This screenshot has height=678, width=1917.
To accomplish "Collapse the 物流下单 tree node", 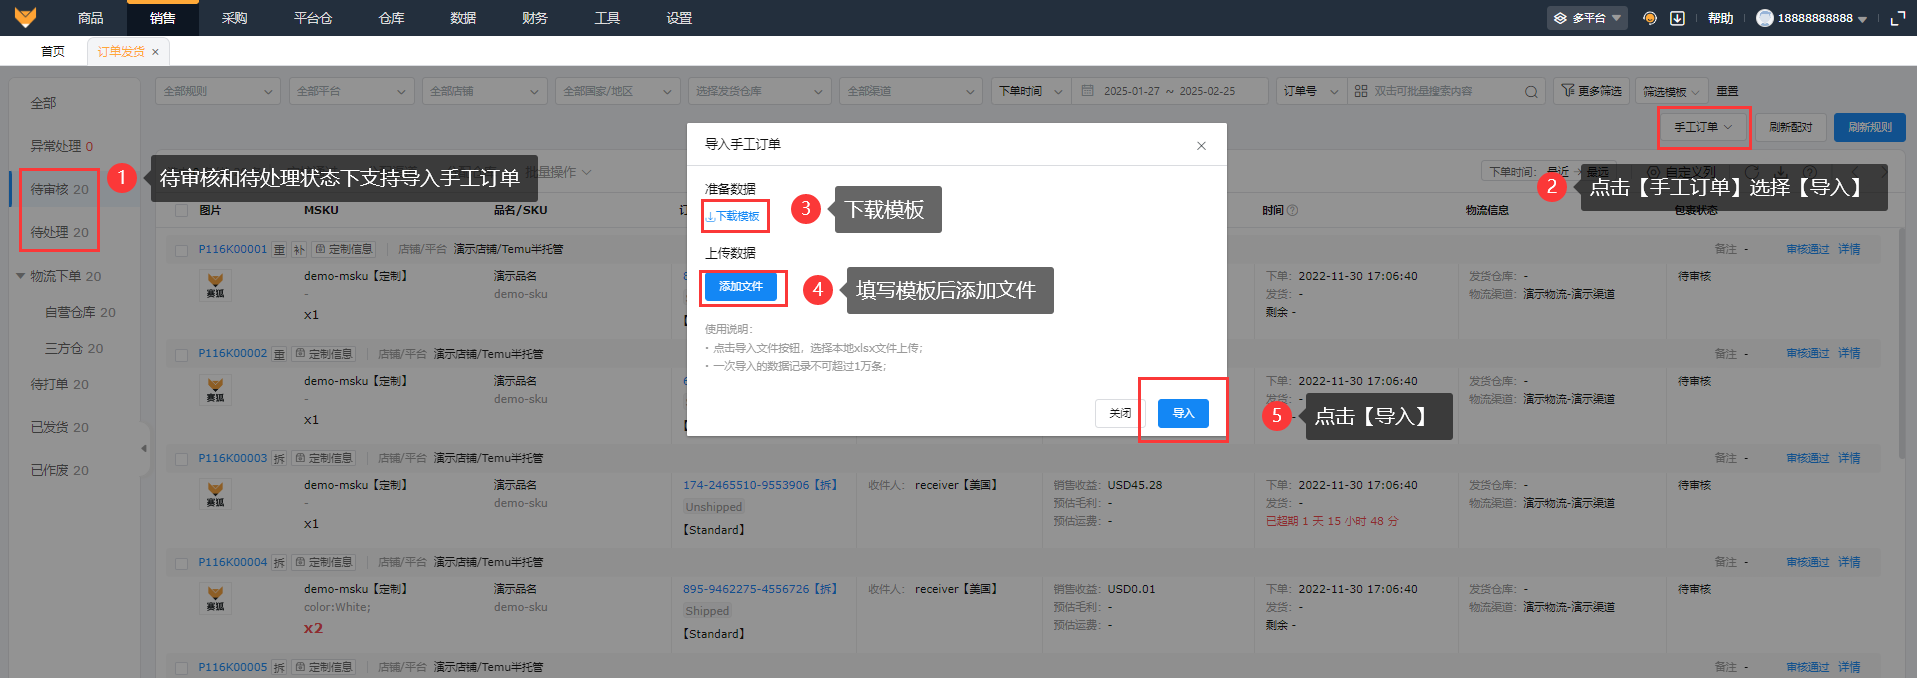I will coord(21,276).
